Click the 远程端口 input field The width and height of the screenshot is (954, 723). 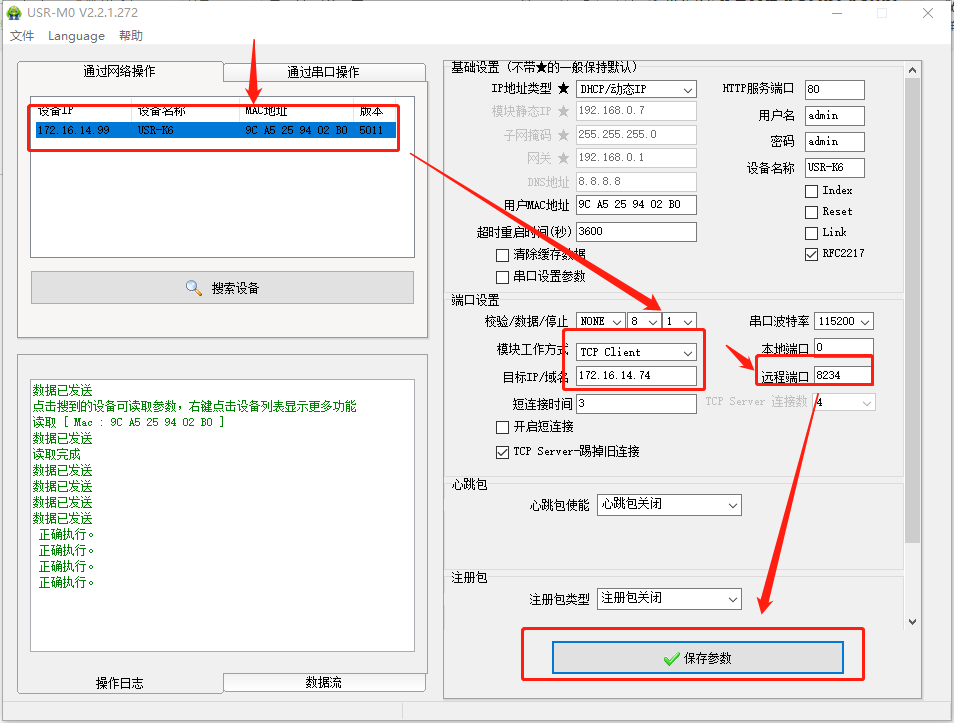pyautogui.click(x=842, y=376)
